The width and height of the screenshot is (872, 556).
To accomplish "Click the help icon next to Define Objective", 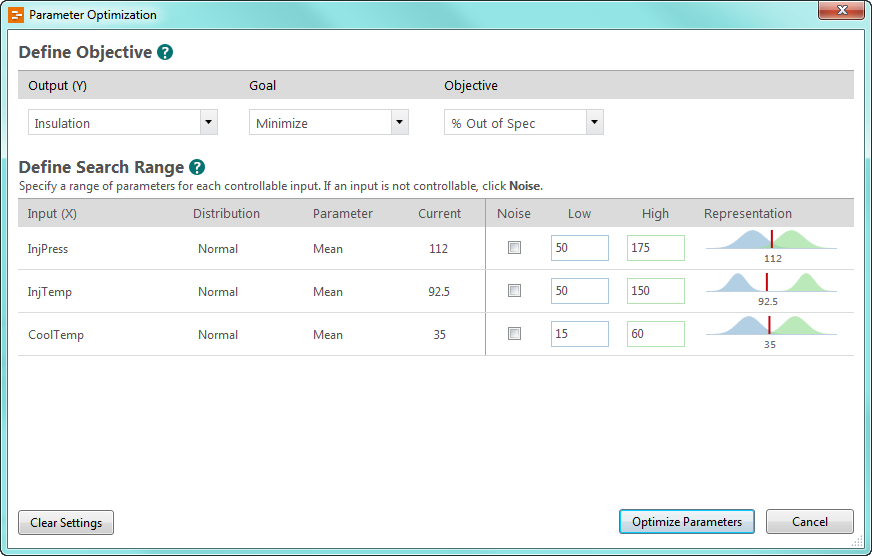I will [x=165, y=52].
